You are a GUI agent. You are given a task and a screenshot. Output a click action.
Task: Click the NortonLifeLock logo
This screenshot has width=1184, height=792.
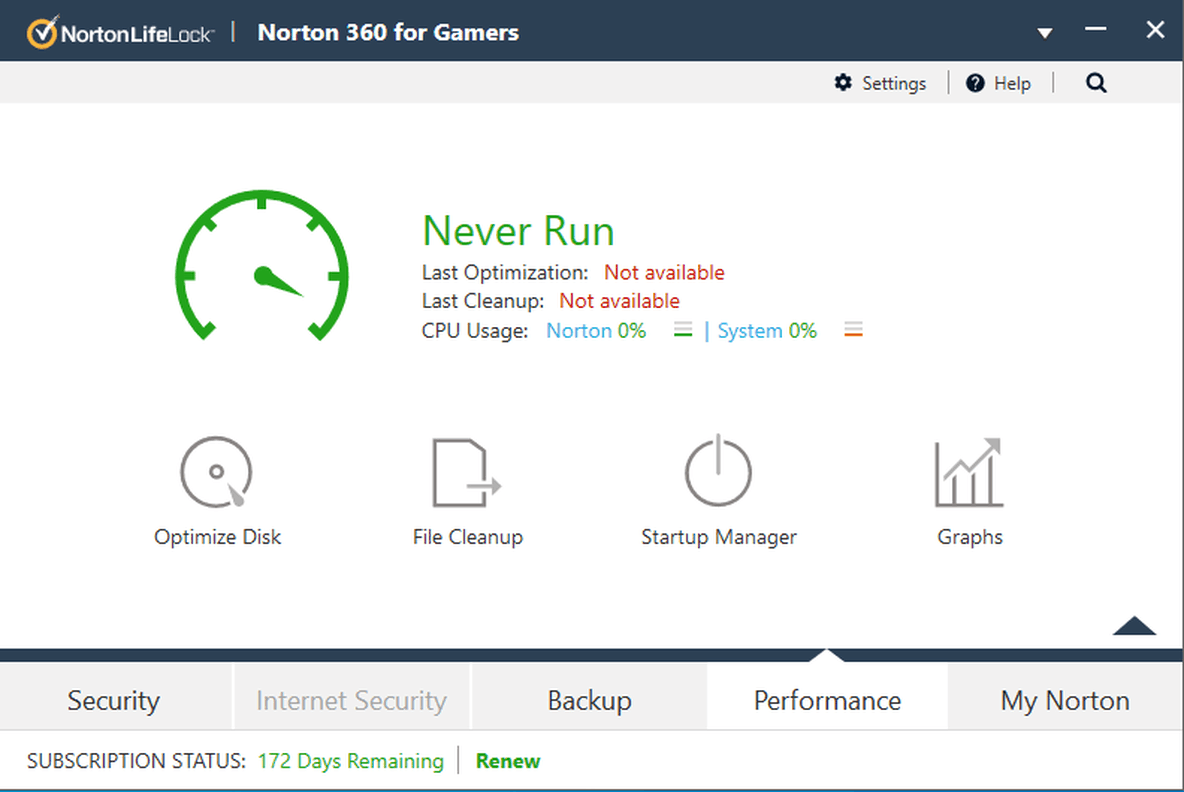pos(121,32)
